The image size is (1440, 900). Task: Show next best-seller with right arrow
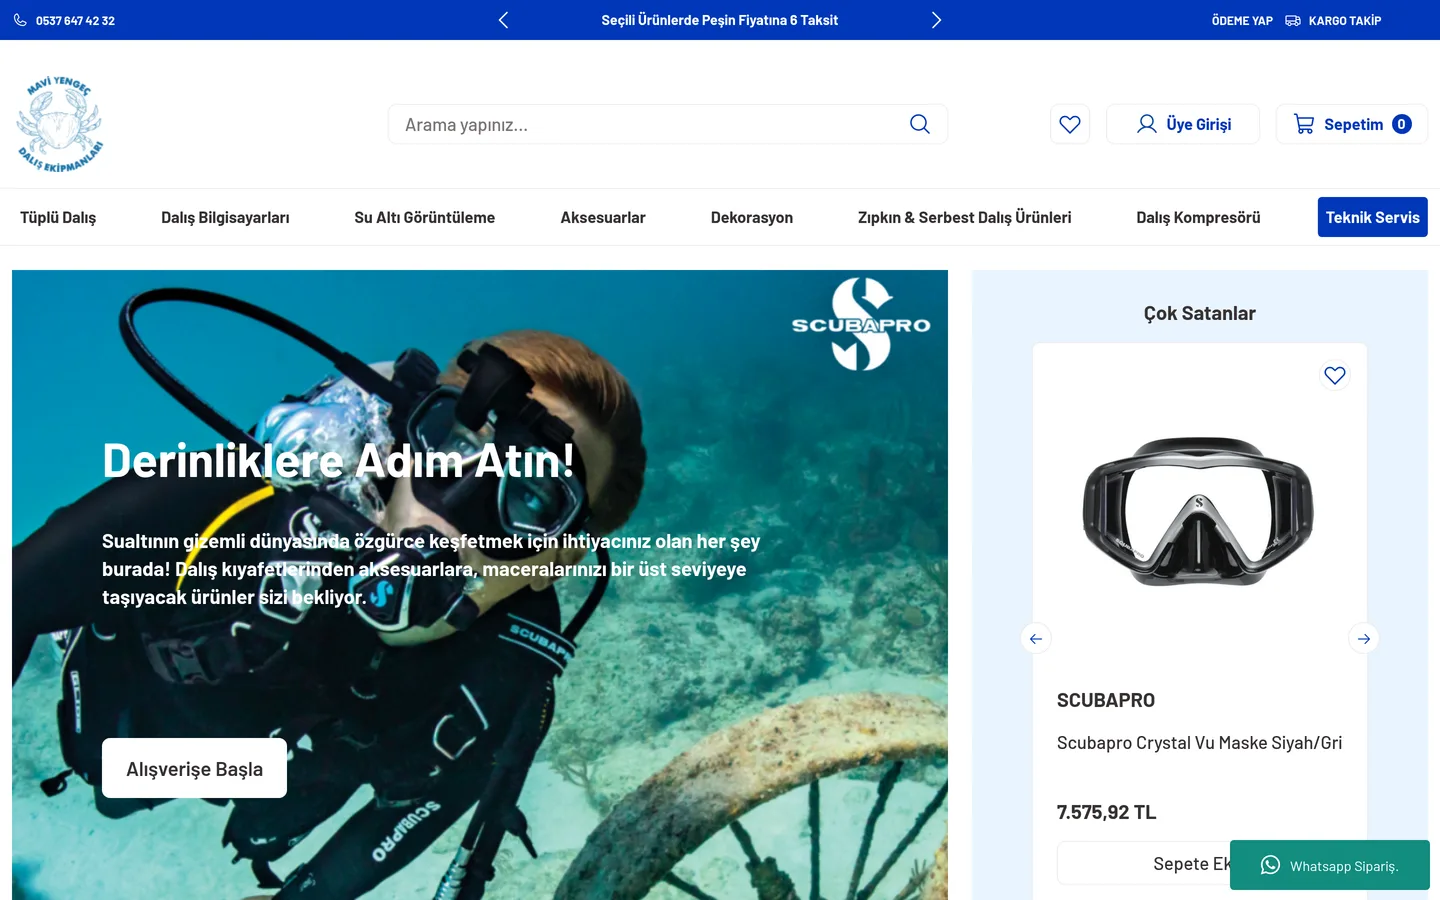(1364, 638)
